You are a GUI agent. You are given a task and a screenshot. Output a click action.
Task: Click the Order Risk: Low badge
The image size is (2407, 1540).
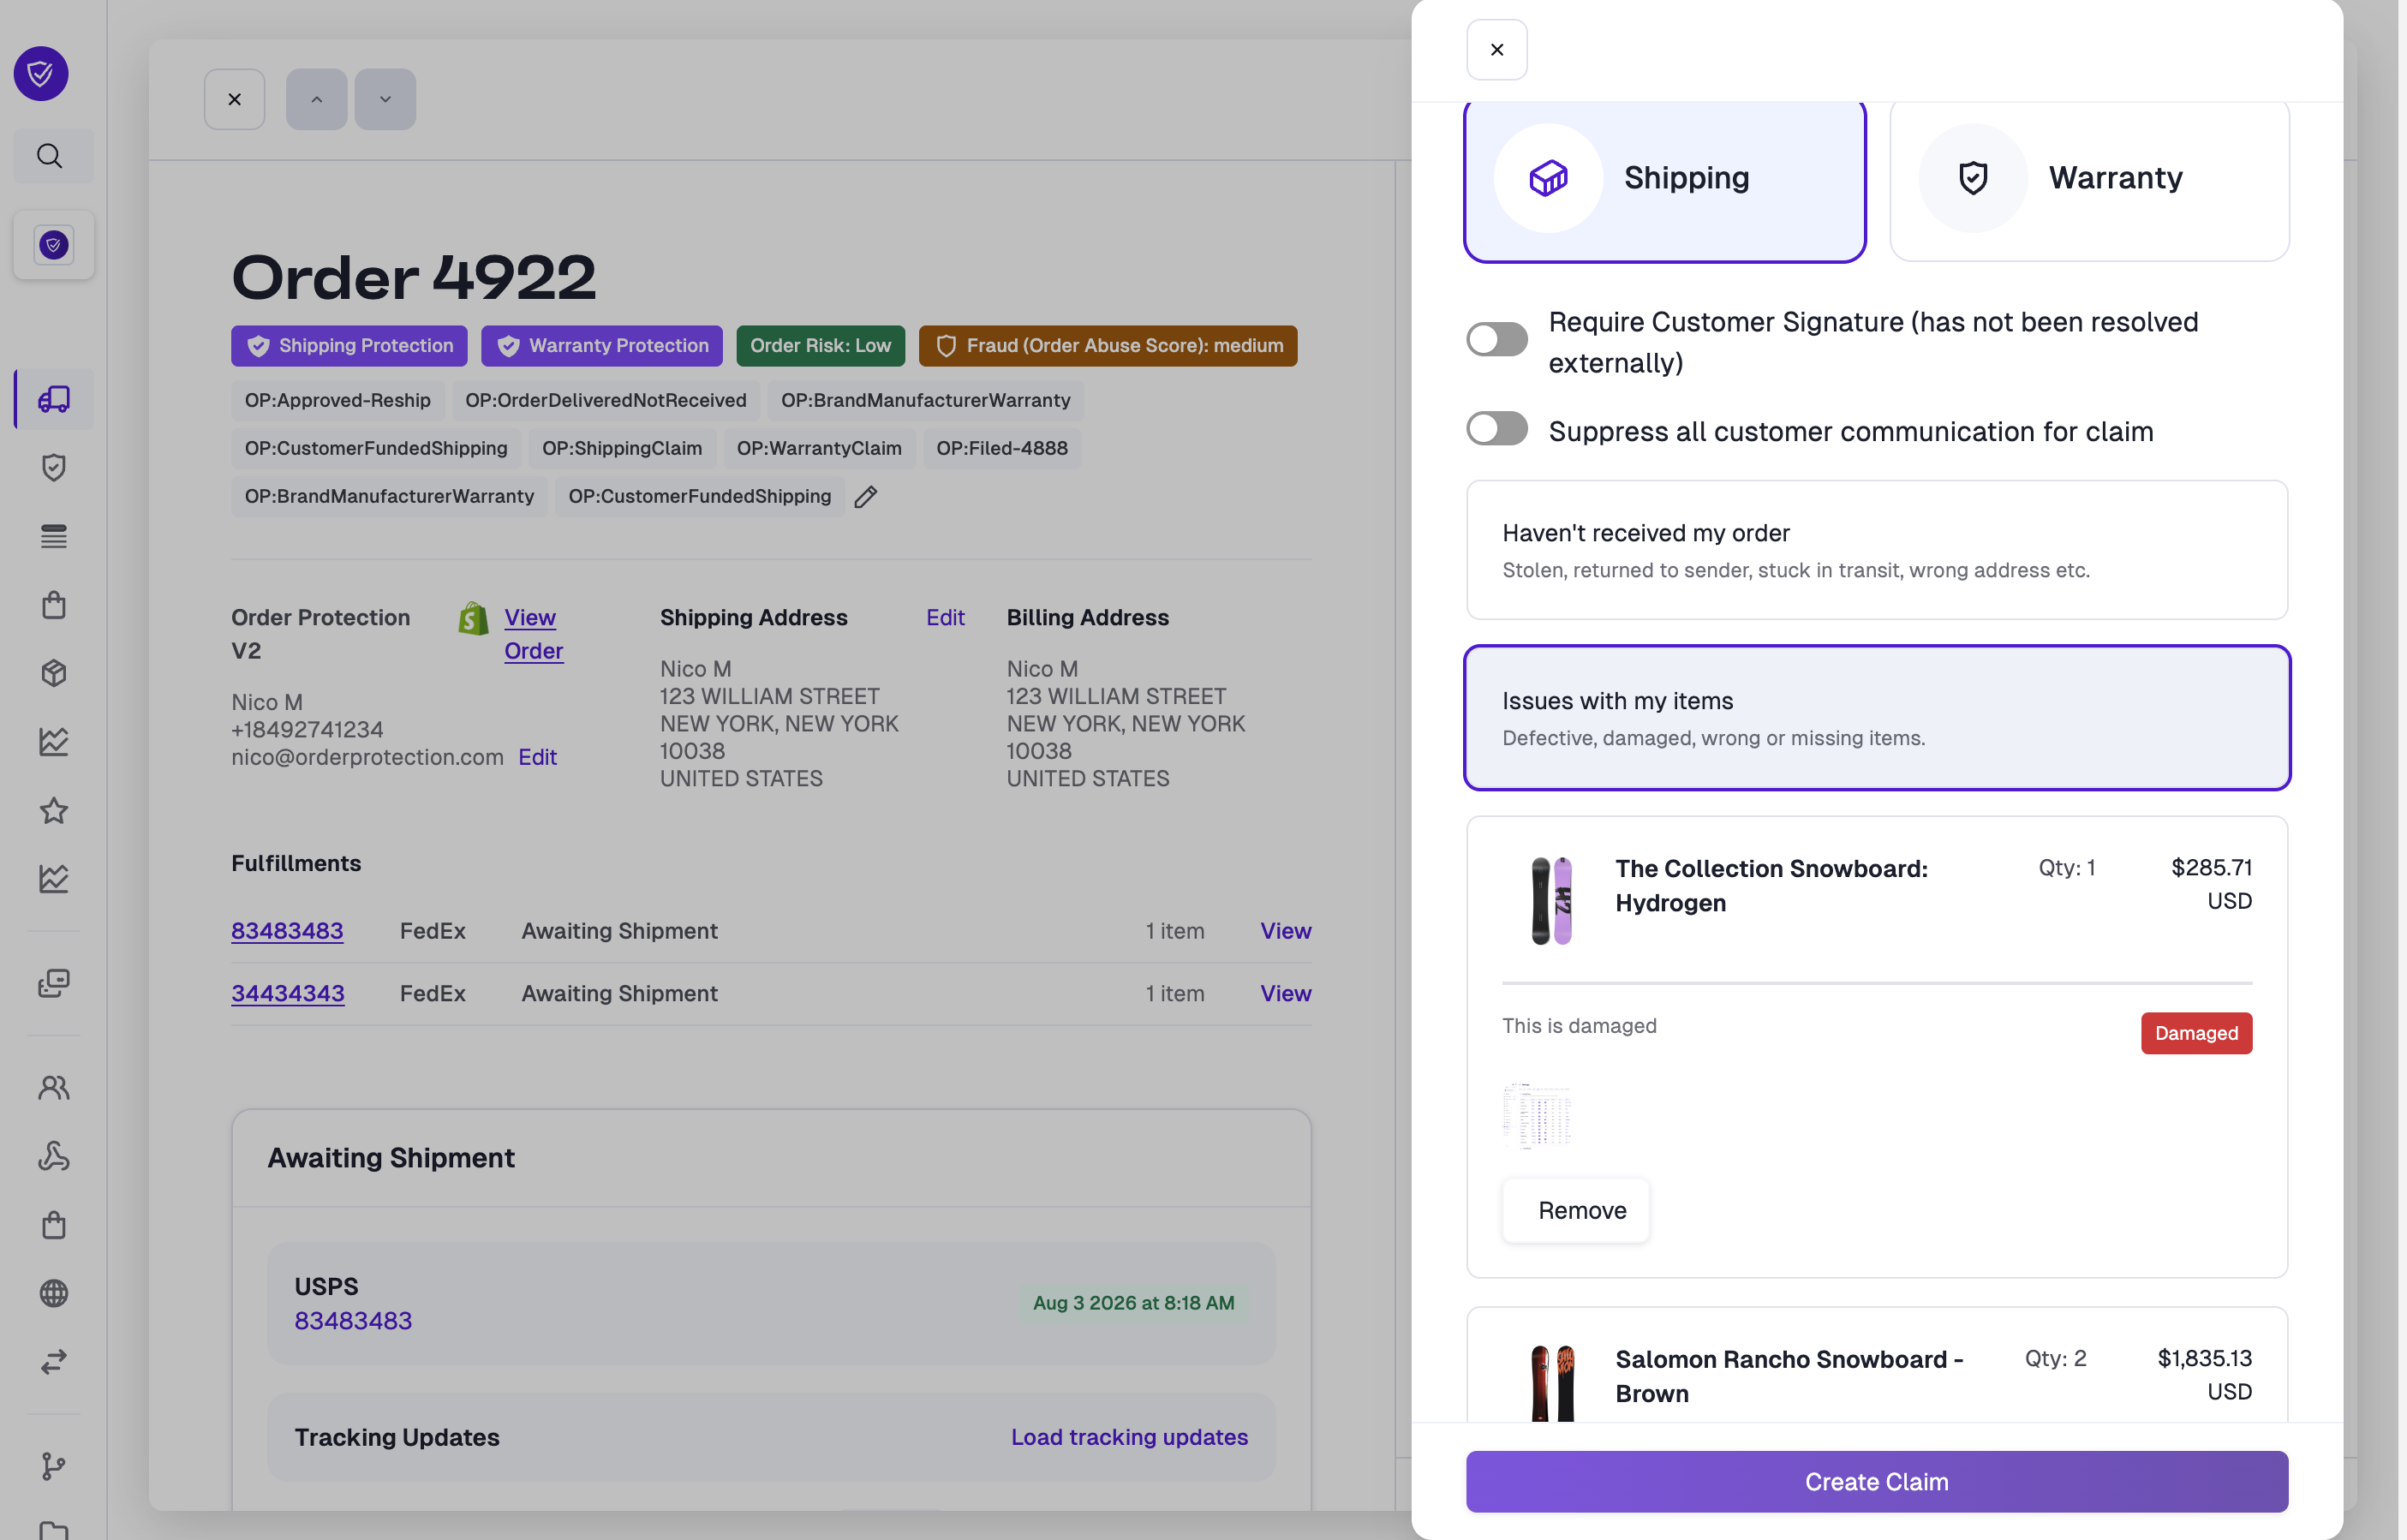[820, 346]
